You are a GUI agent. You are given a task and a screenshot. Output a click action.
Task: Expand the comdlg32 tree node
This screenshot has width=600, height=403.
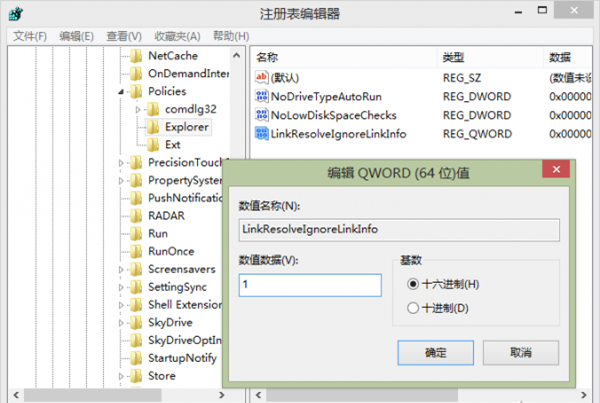pos(140,109)
